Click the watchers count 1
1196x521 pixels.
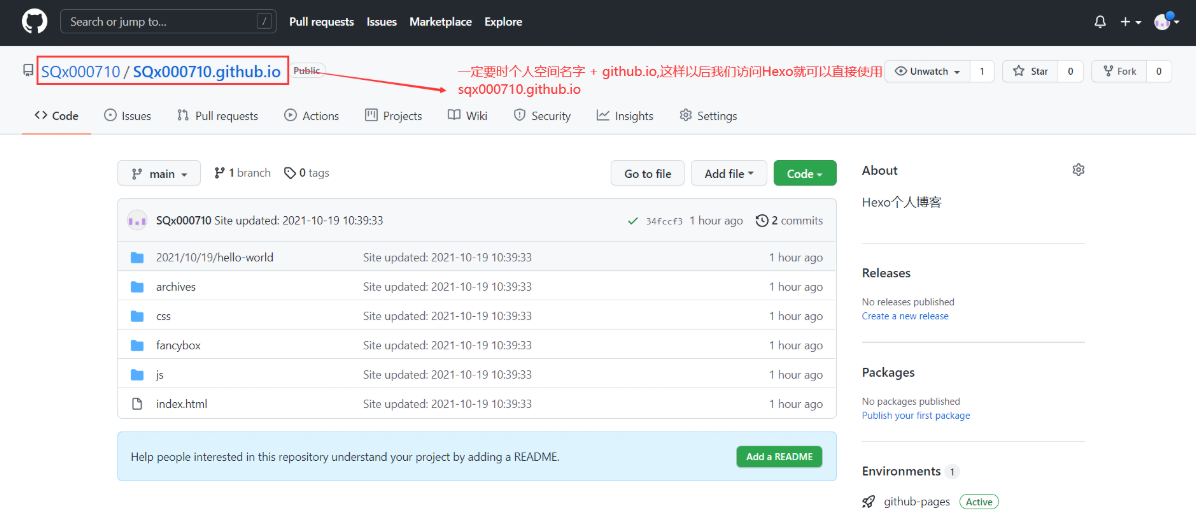pos(982,72)
